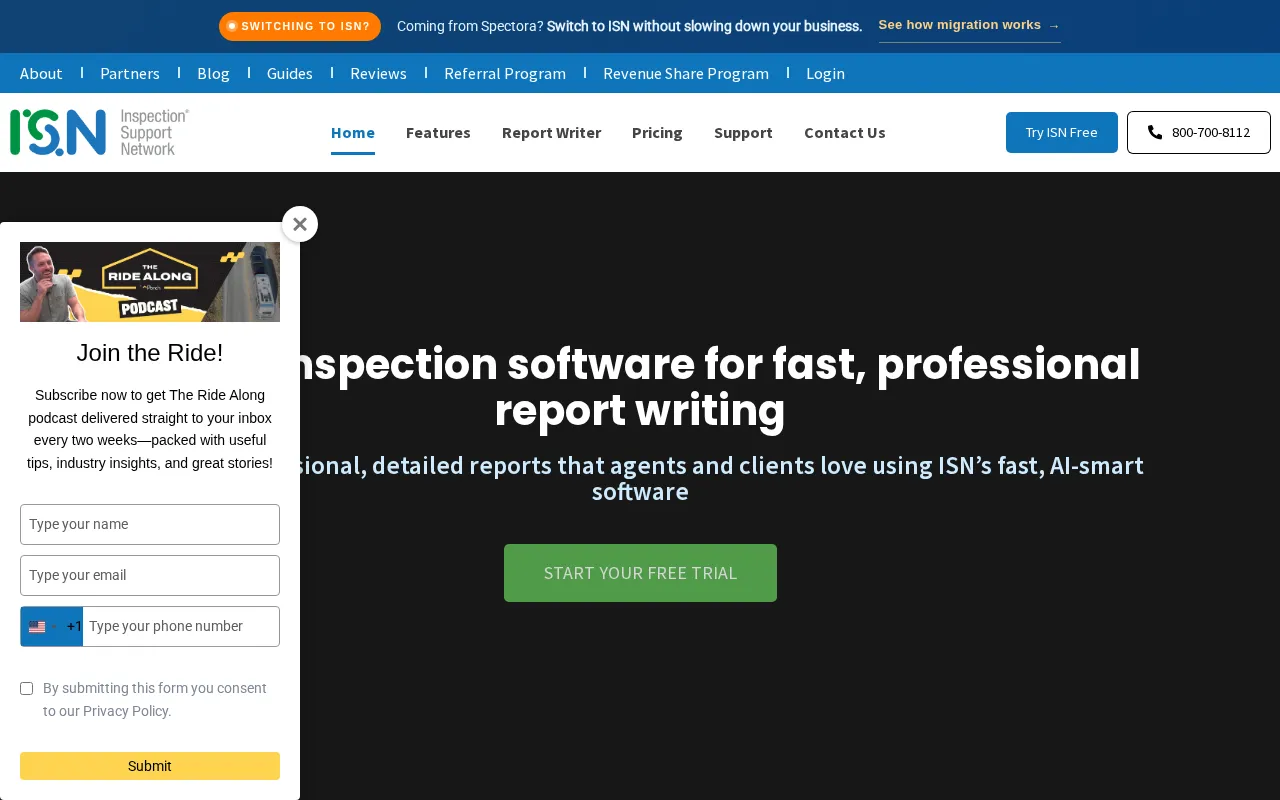The width and height of the screenshot is (1280, 800).
Task: Focus the 'Type your name' field
Action: (x=150, y=524)
